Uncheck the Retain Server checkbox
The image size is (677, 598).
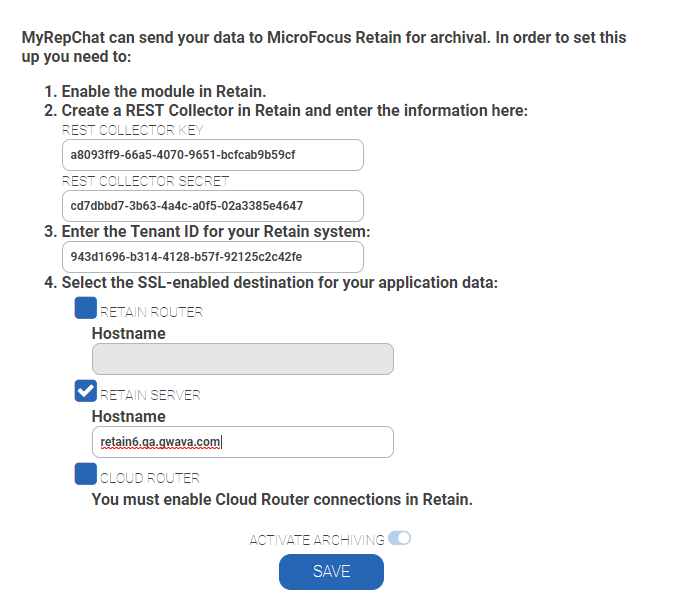[x=86, y=391]
